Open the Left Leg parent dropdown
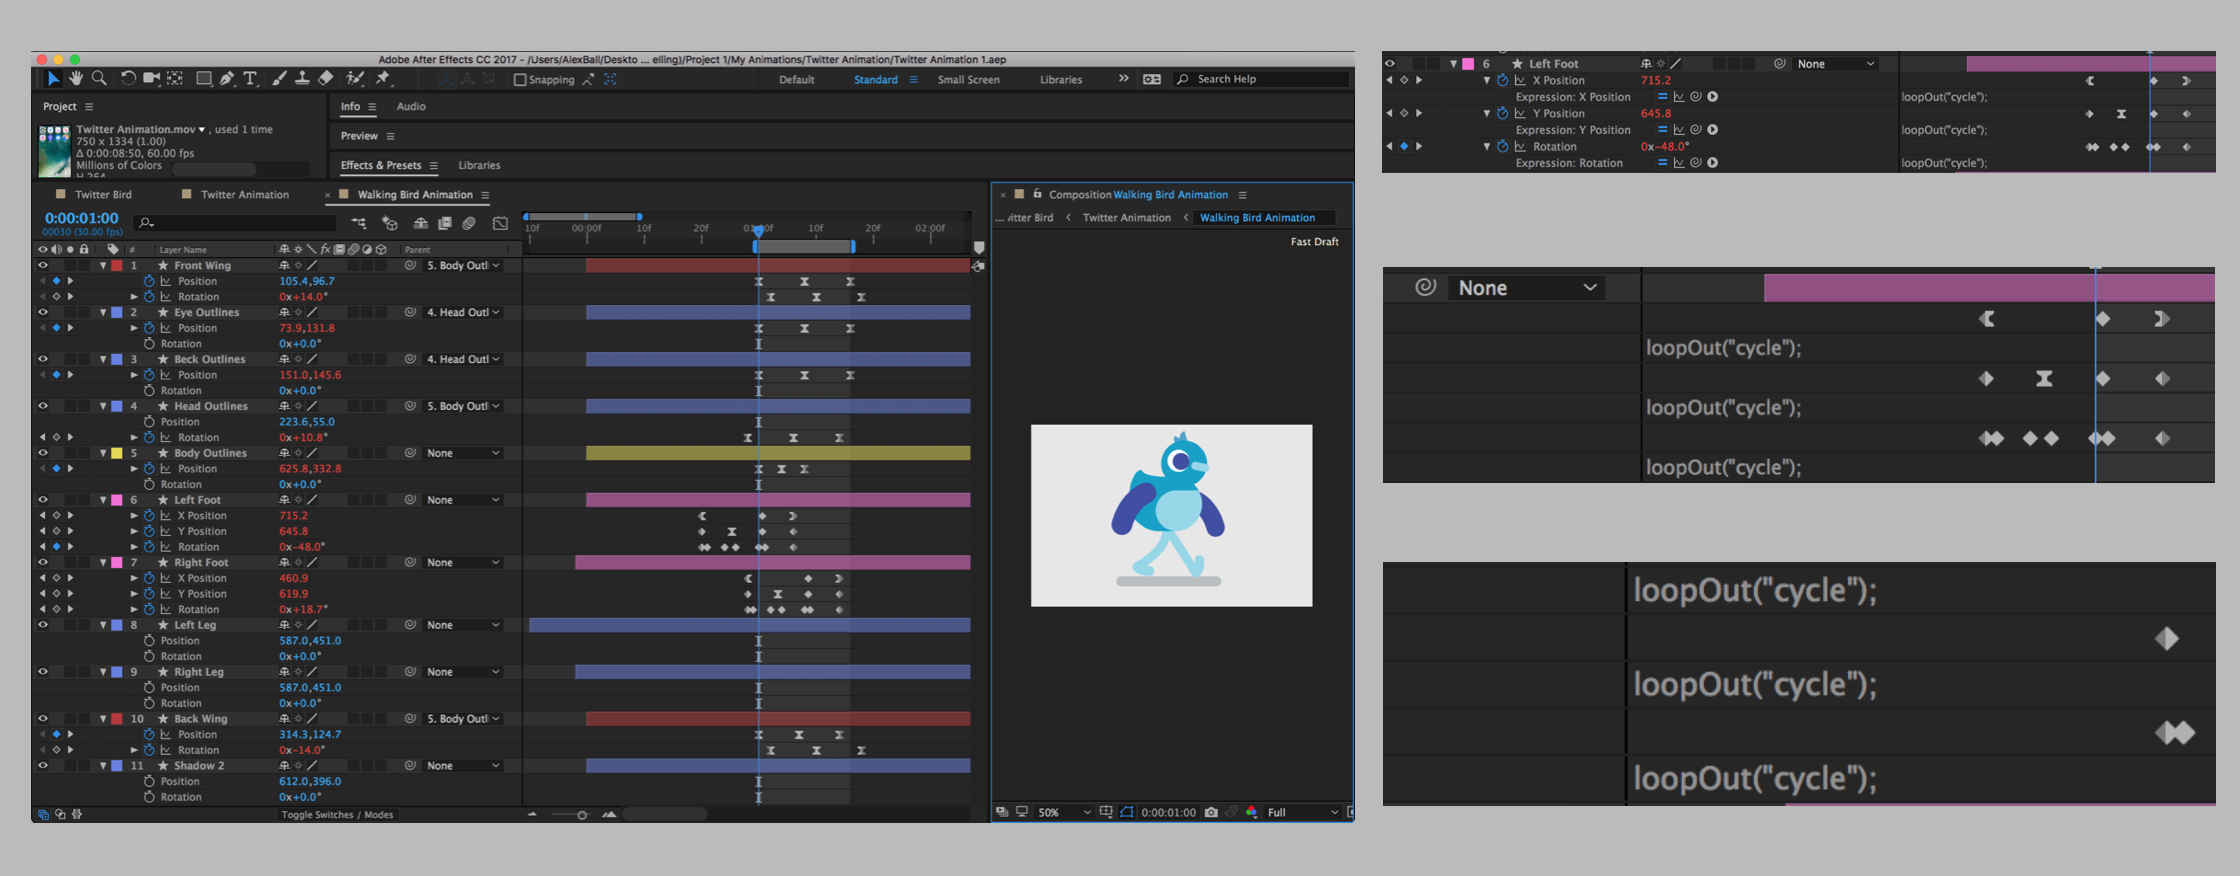Image resolution: width=2240 pixels, height=876 pixels. click(x=463, y=625)
